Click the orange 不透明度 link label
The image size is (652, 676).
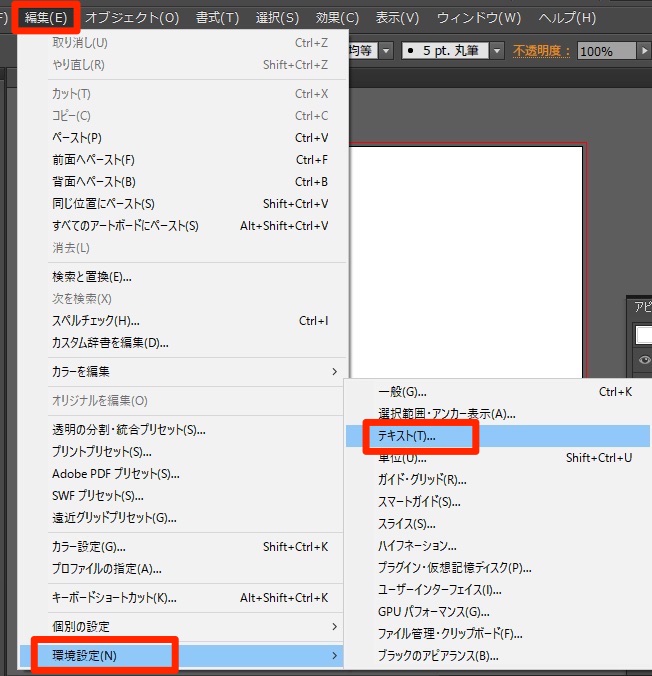(541, 50)
